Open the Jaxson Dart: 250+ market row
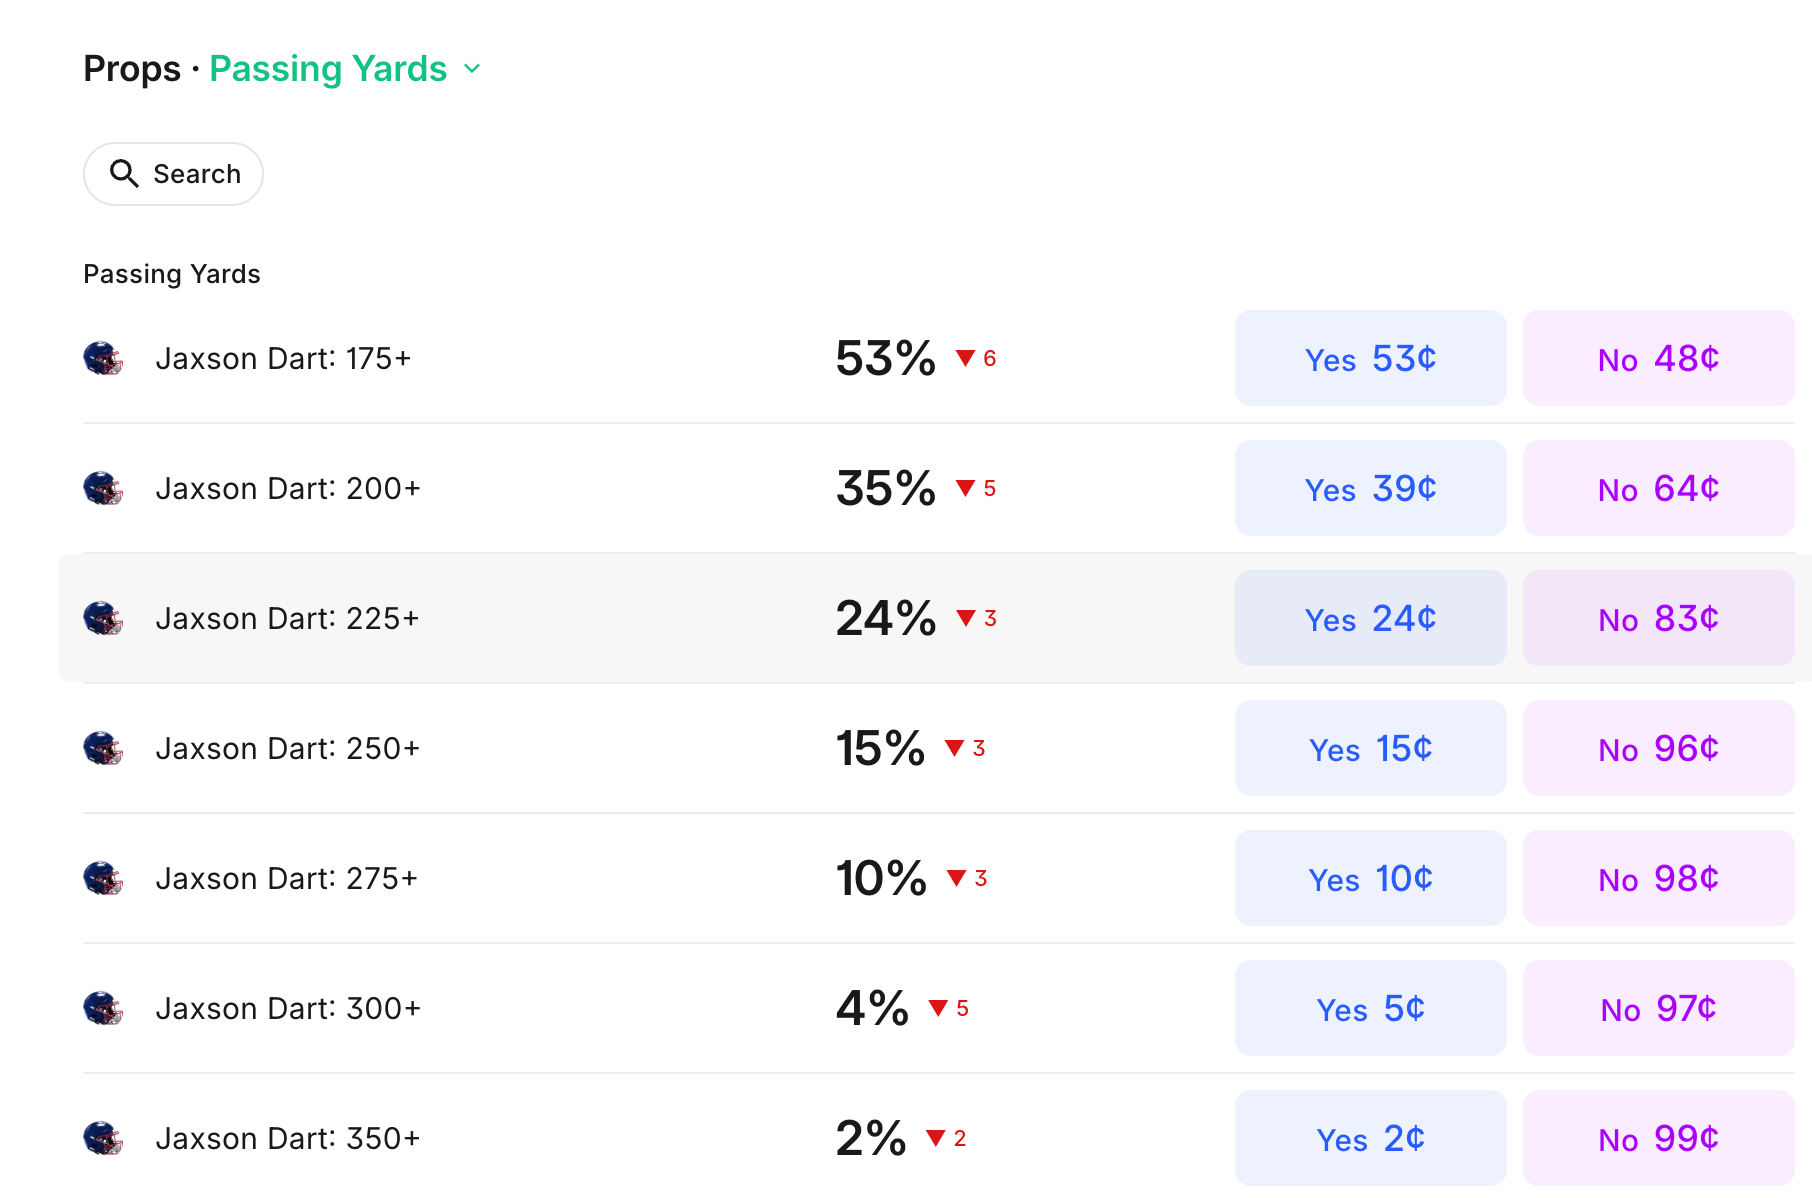 click(288, 748)
